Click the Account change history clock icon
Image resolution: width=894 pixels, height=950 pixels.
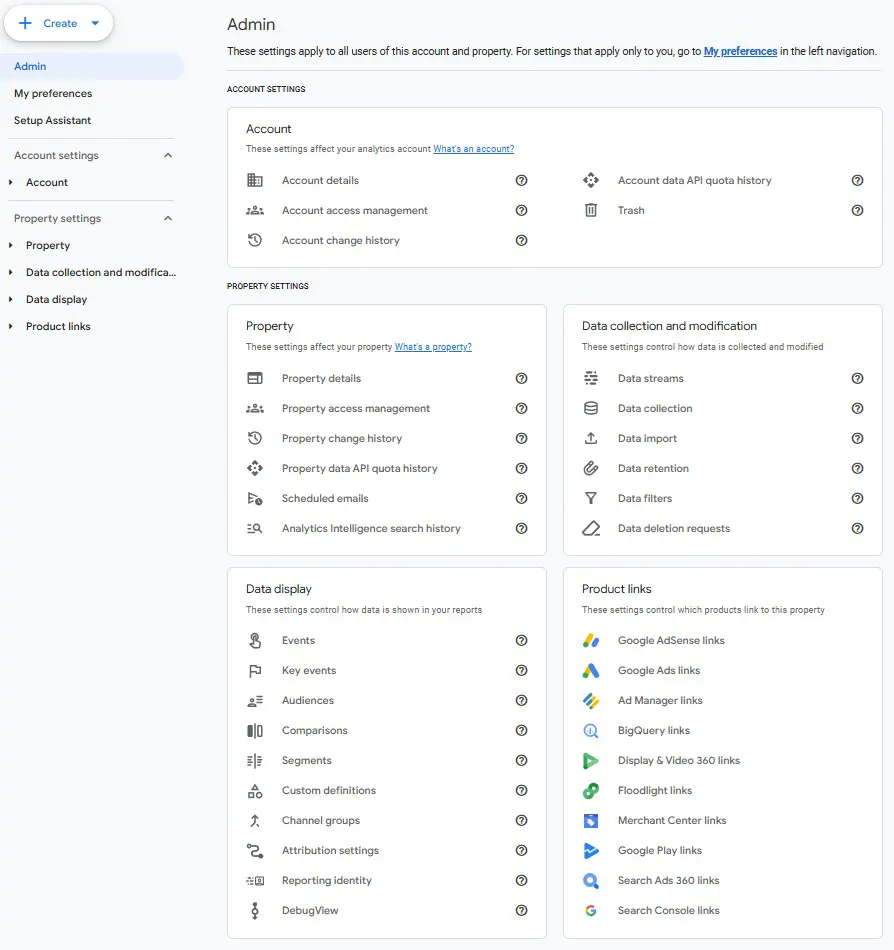(255, 241)
